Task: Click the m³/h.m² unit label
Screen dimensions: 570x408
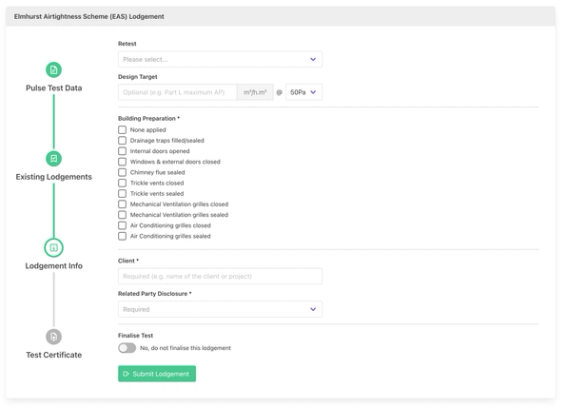Action: click(x=255, y=92)
